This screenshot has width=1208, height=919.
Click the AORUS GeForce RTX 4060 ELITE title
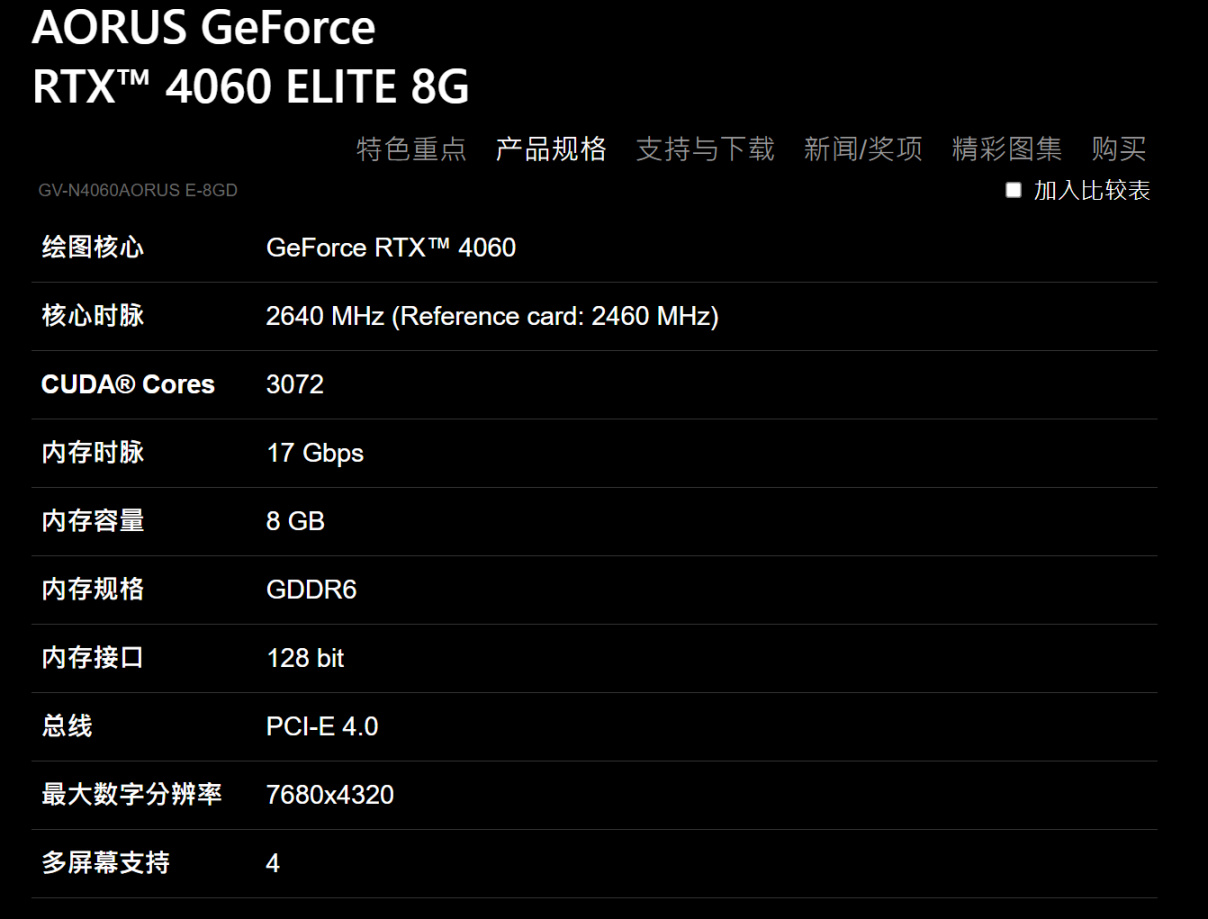250,57
